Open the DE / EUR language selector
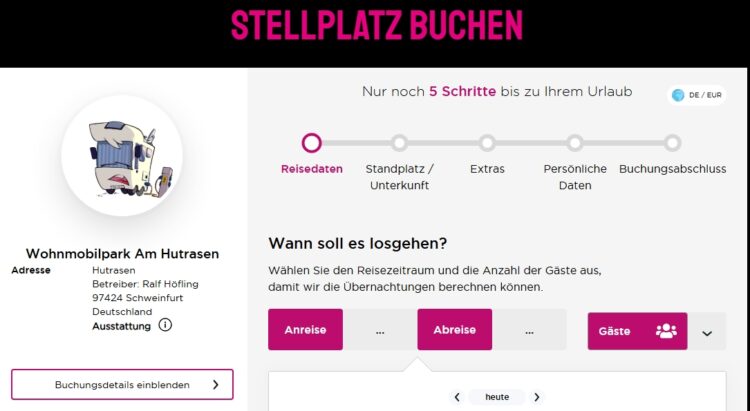 click(x=697, y=95)
